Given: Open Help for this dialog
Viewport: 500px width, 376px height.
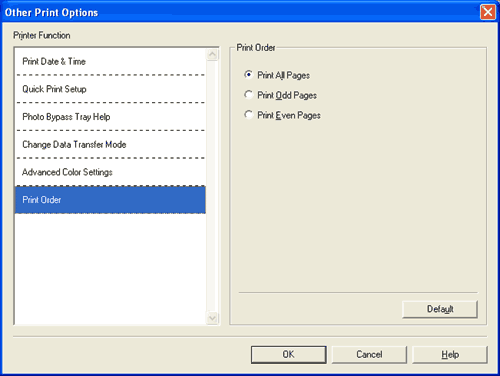Looking at the screenshot, I should pos(450,354).
